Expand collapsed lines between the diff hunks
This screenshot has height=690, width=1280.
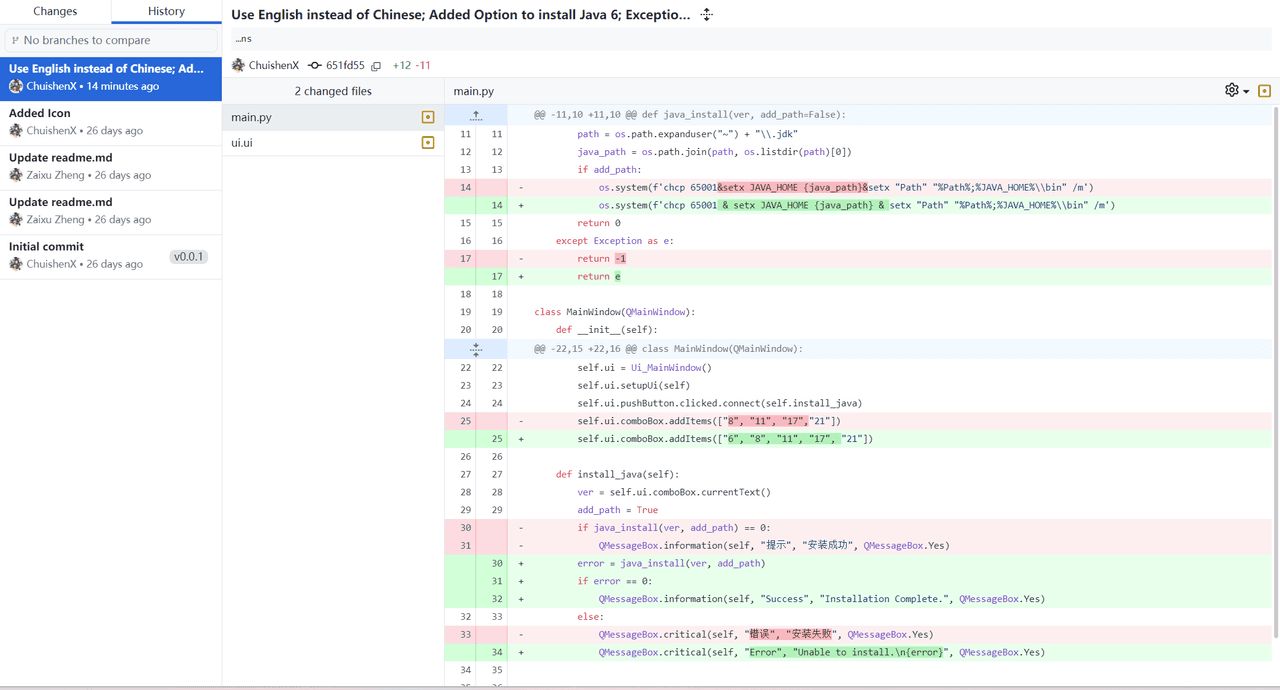point(476,349)
